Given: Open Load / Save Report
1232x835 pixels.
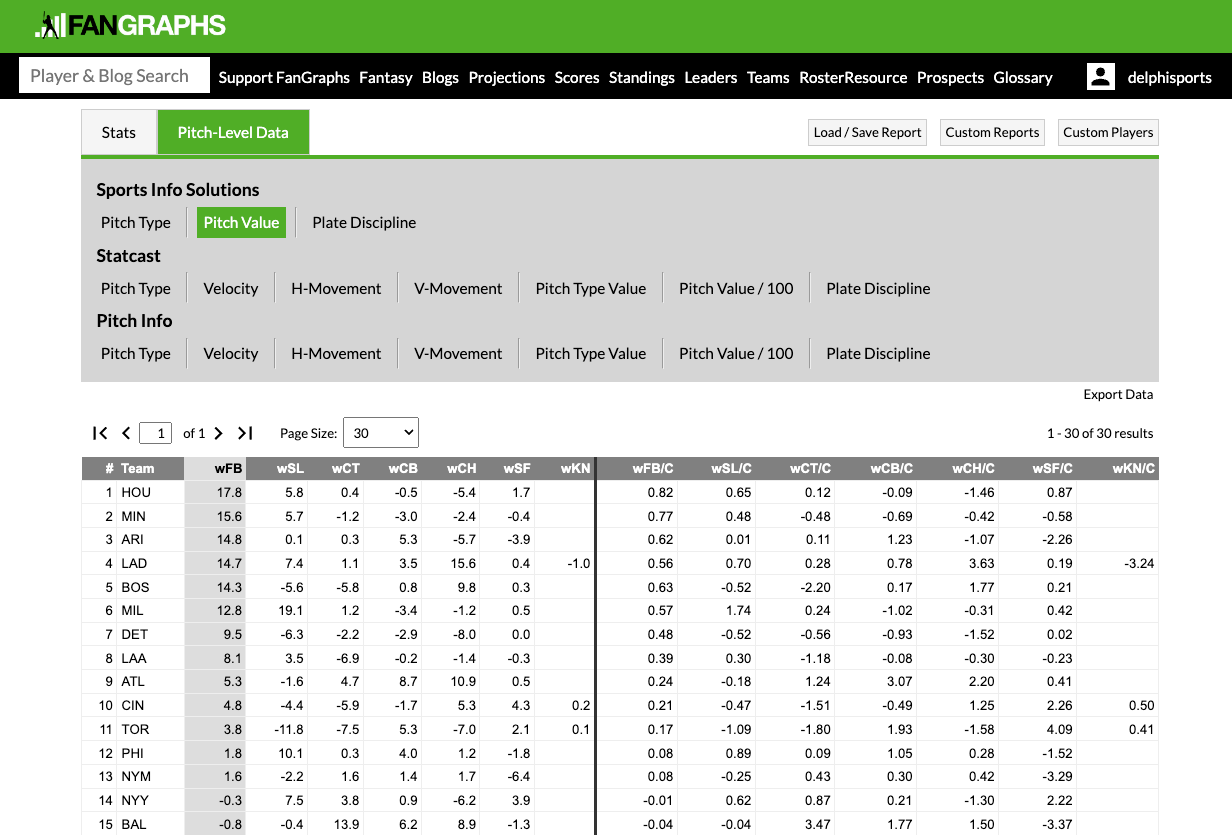Looking at the screenshot, I should (868, 132).
